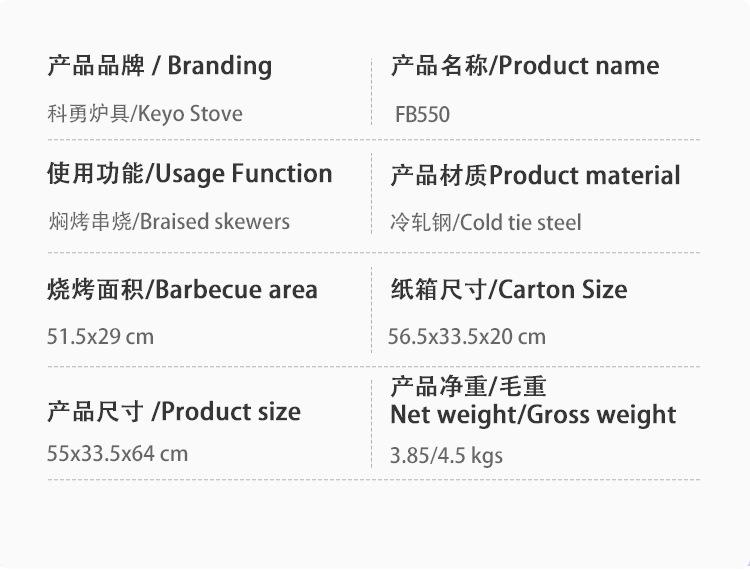The width and height of the screenshot is (750, 571).
Task: Select the FB550 product name value
Action: tap(422, 114)
